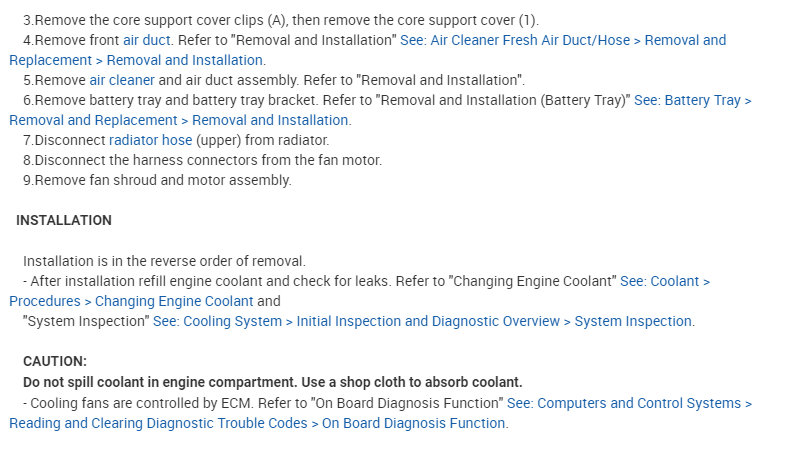Click 'Remove battery tray and battery tray bracket' text
This screenshot has height=467, width=786.
pyautogui.click(x=180, y=100)
